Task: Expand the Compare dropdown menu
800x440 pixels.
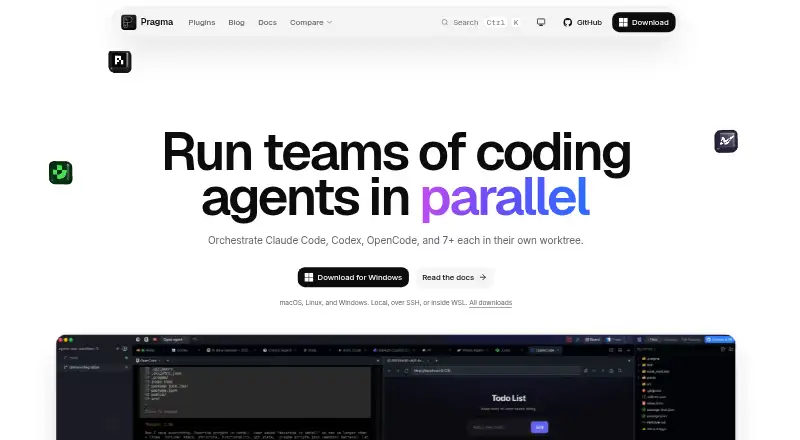Action: click(311, 22)
